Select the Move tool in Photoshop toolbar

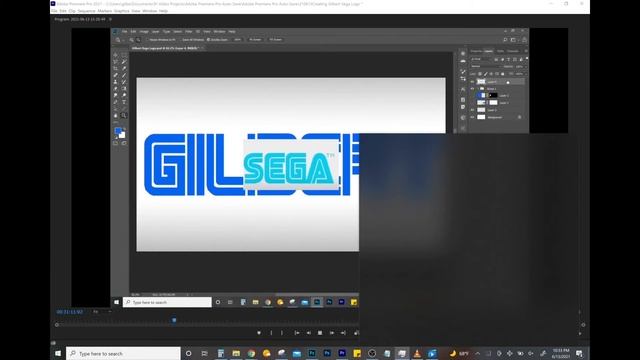point(115,55)
